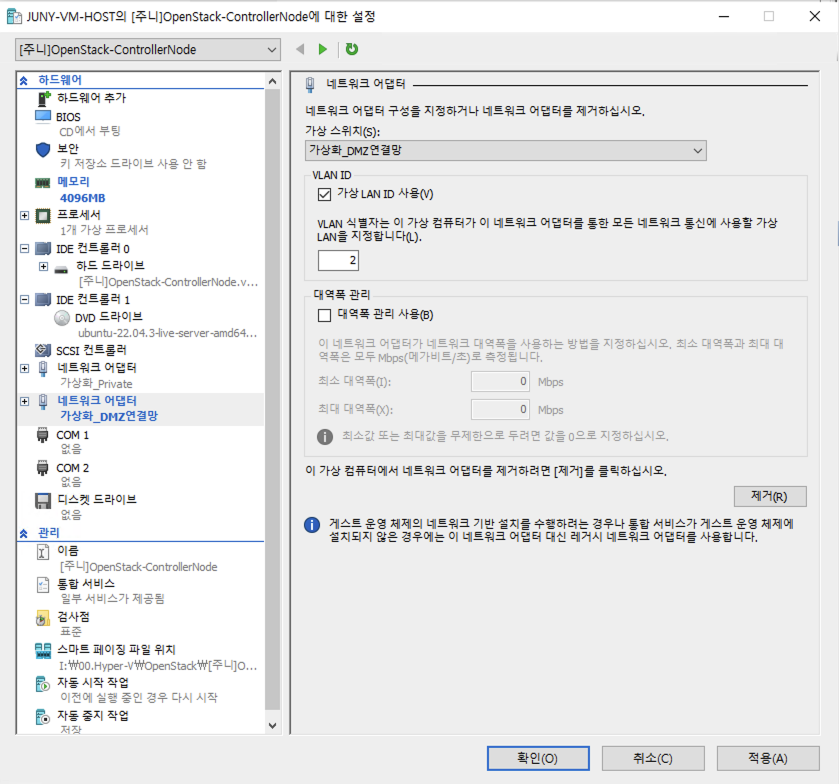Click the 취소(C) button
The width and height of the screenshot is (839, 784).
point(653,758)
